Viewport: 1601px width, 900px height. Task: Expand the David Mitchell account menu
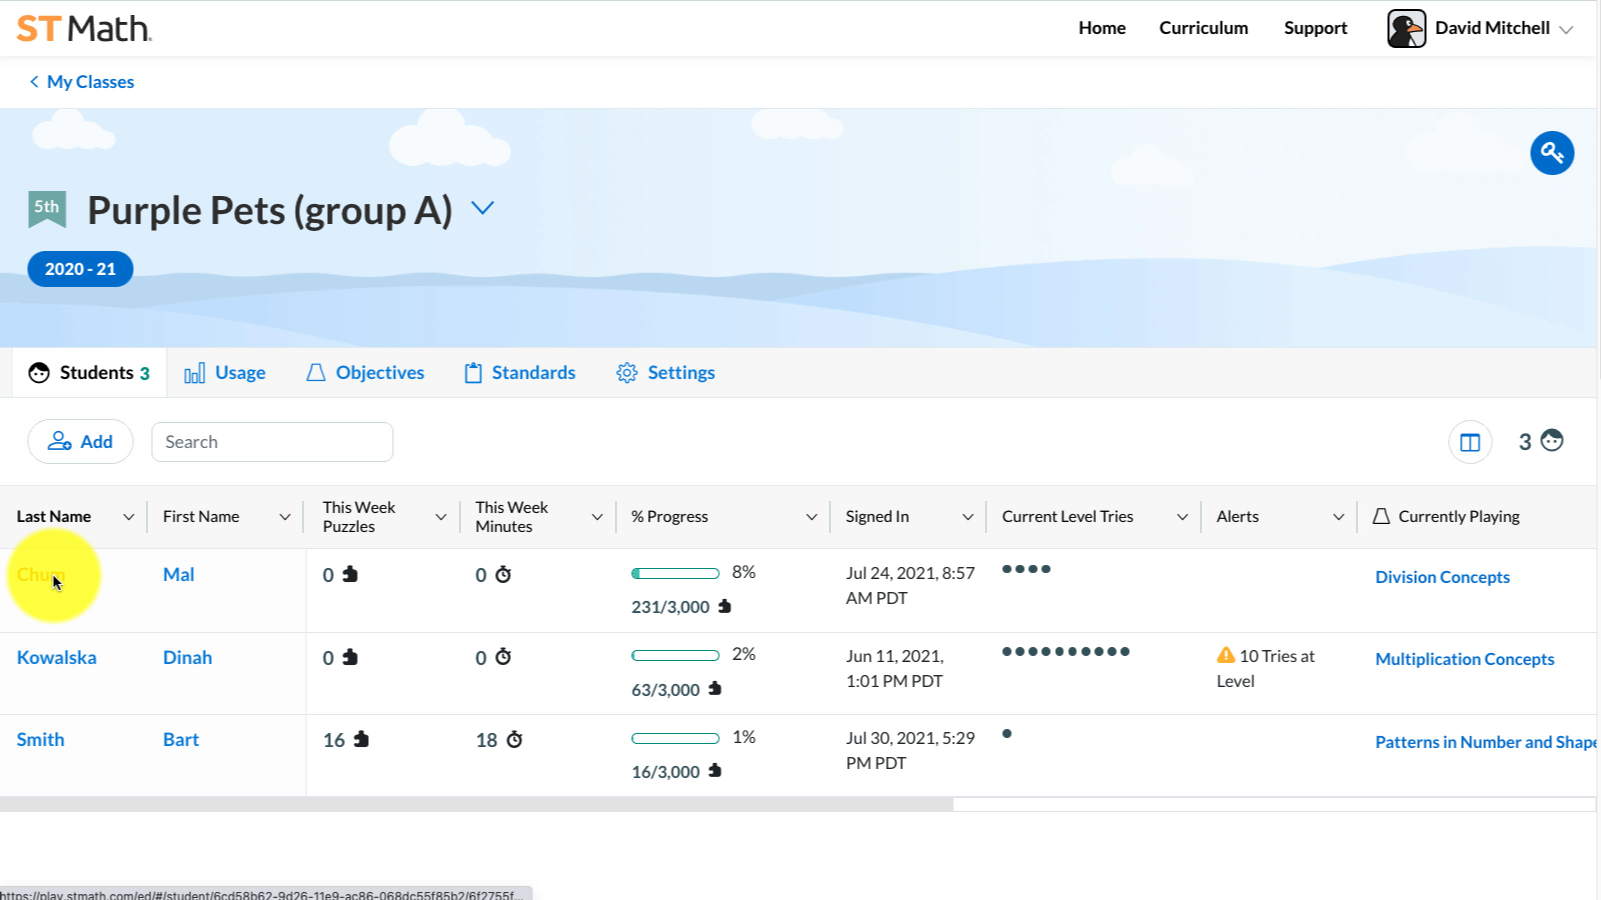point(1566,29)
